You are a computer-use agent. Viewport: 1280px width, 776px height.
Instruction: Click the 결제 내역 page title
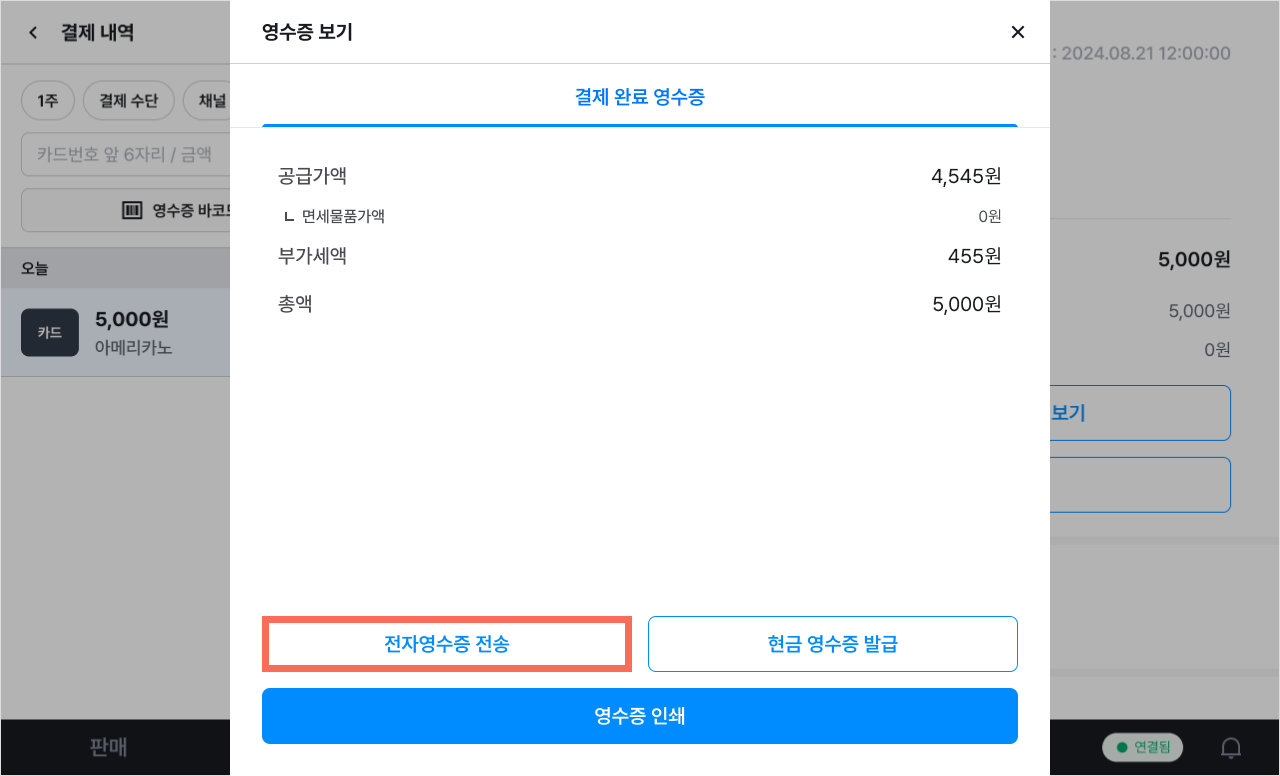[x=97, y=32]
